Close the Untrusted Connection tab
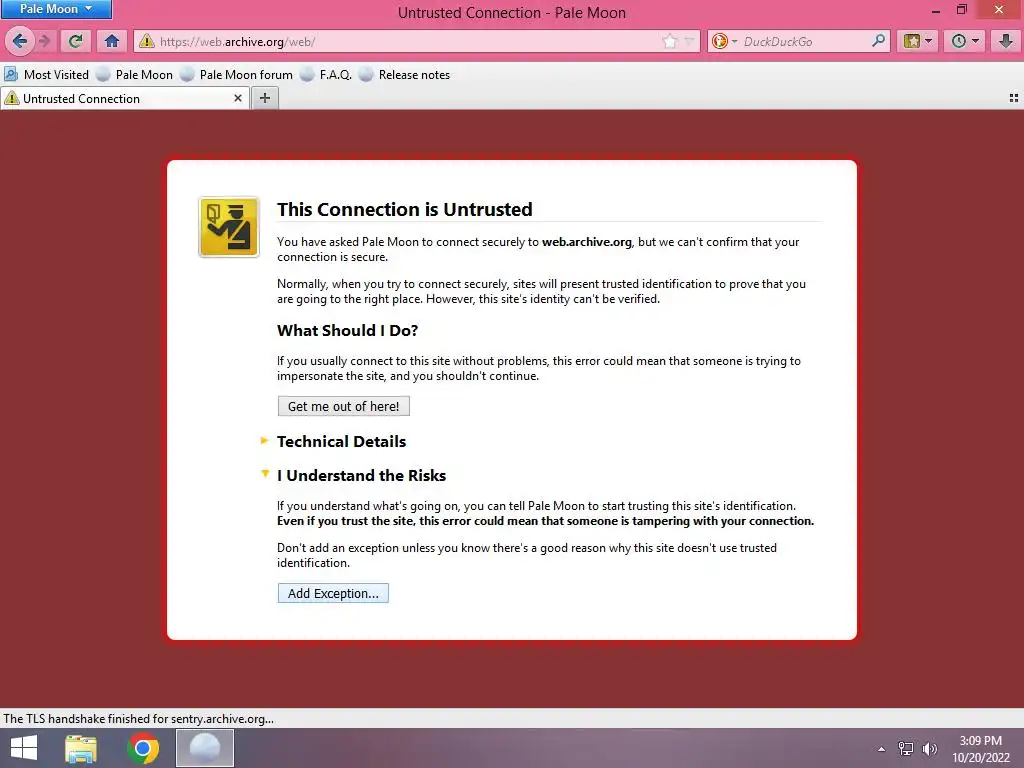The image size is (1024, 768). tap(238, 98)
